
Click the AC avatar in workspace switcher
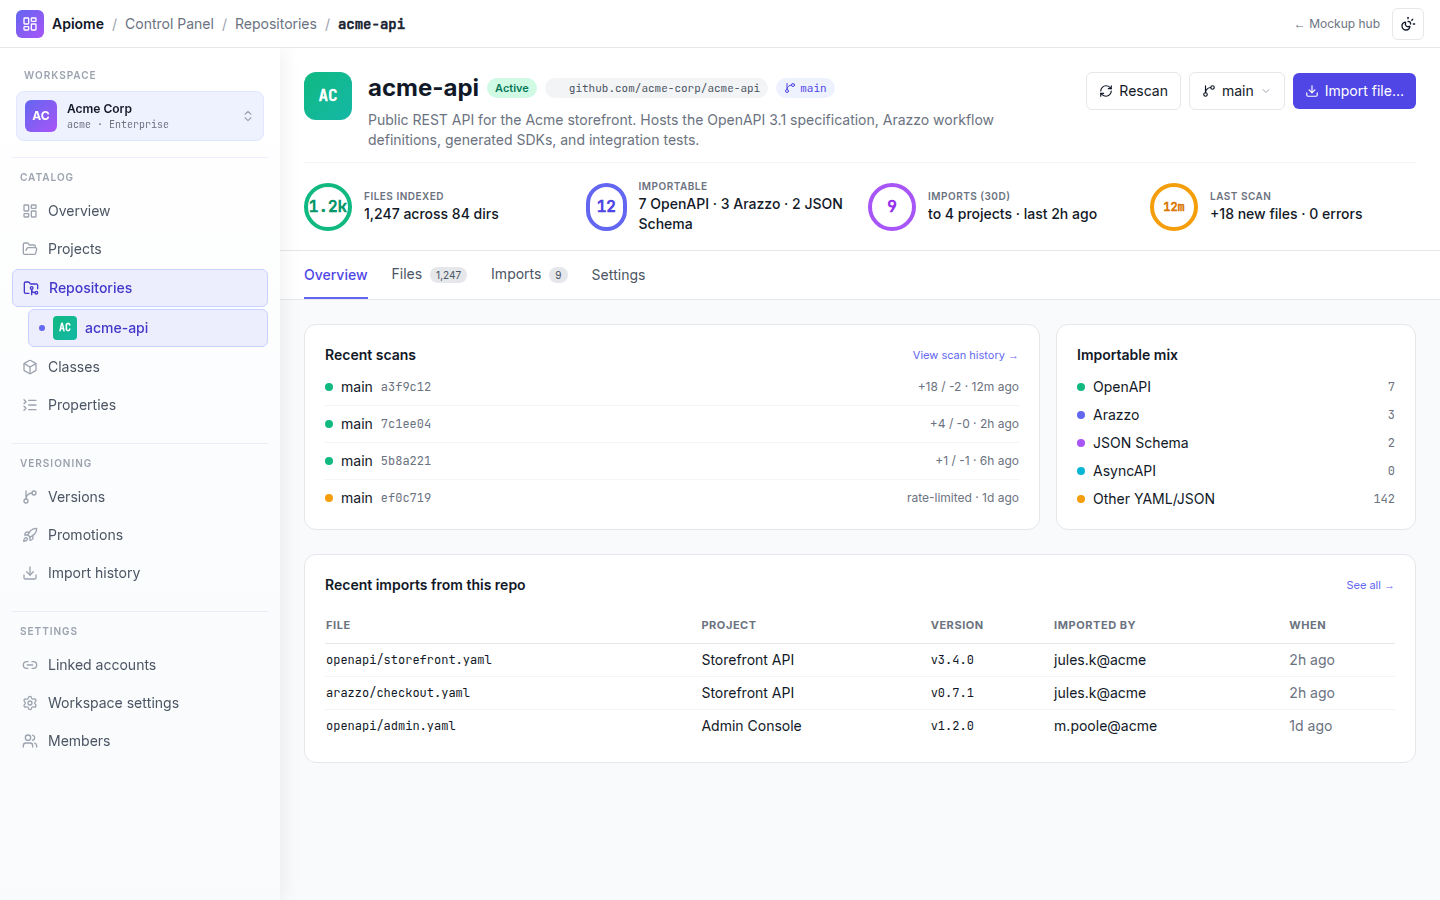pyautogui.click(x=41, y=116)
